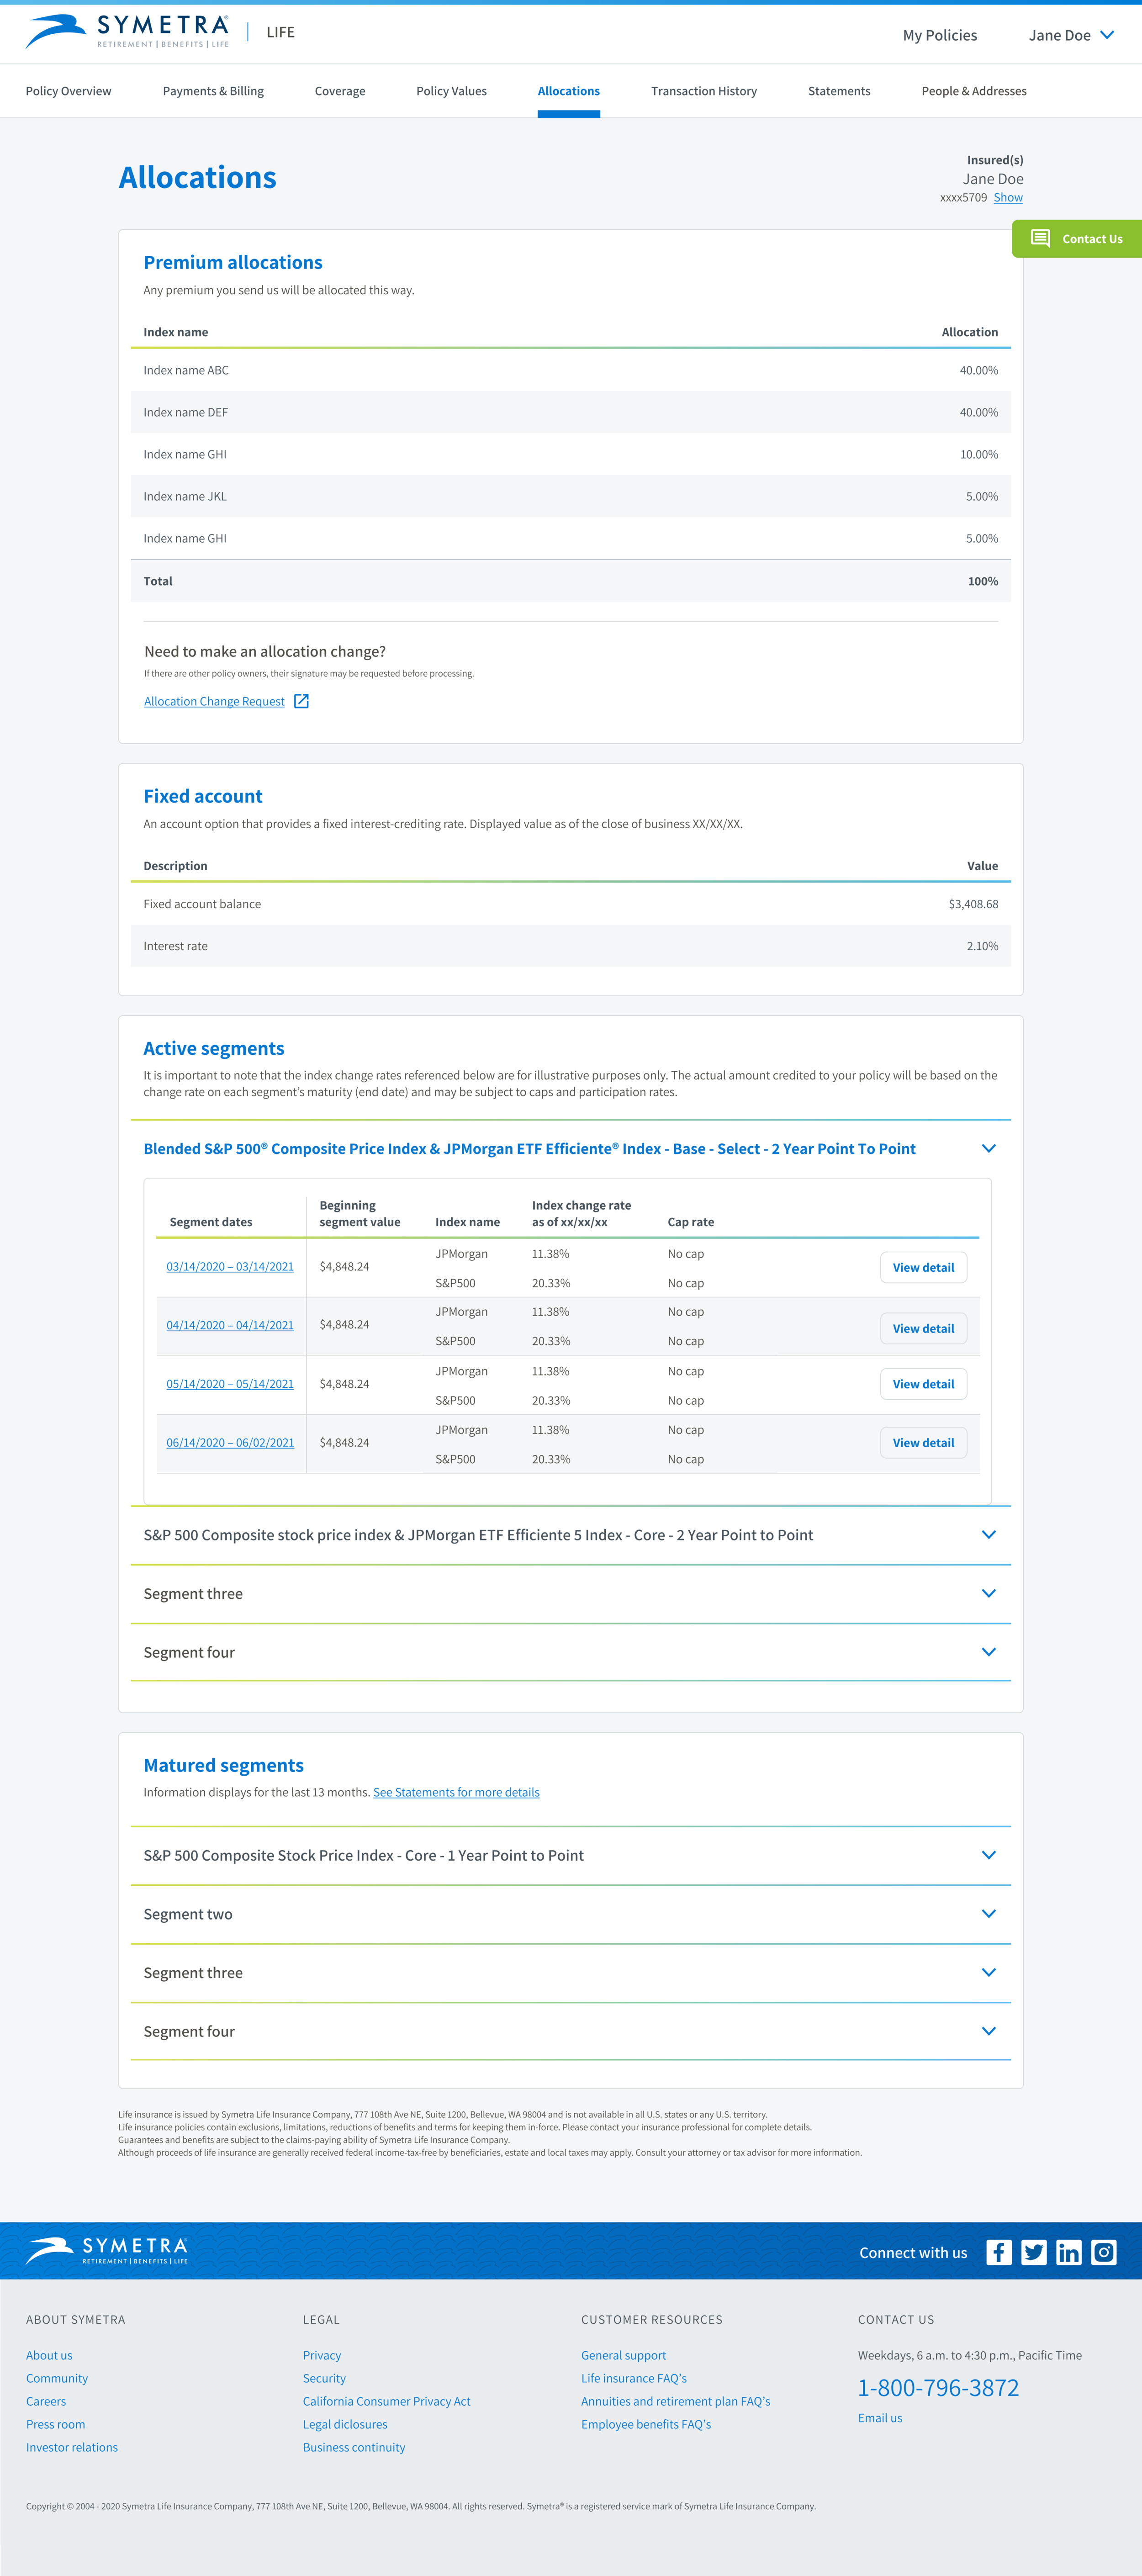1142x2576 pixels.
Task: Open See Statements for more details link
Action: [456, 1792]
